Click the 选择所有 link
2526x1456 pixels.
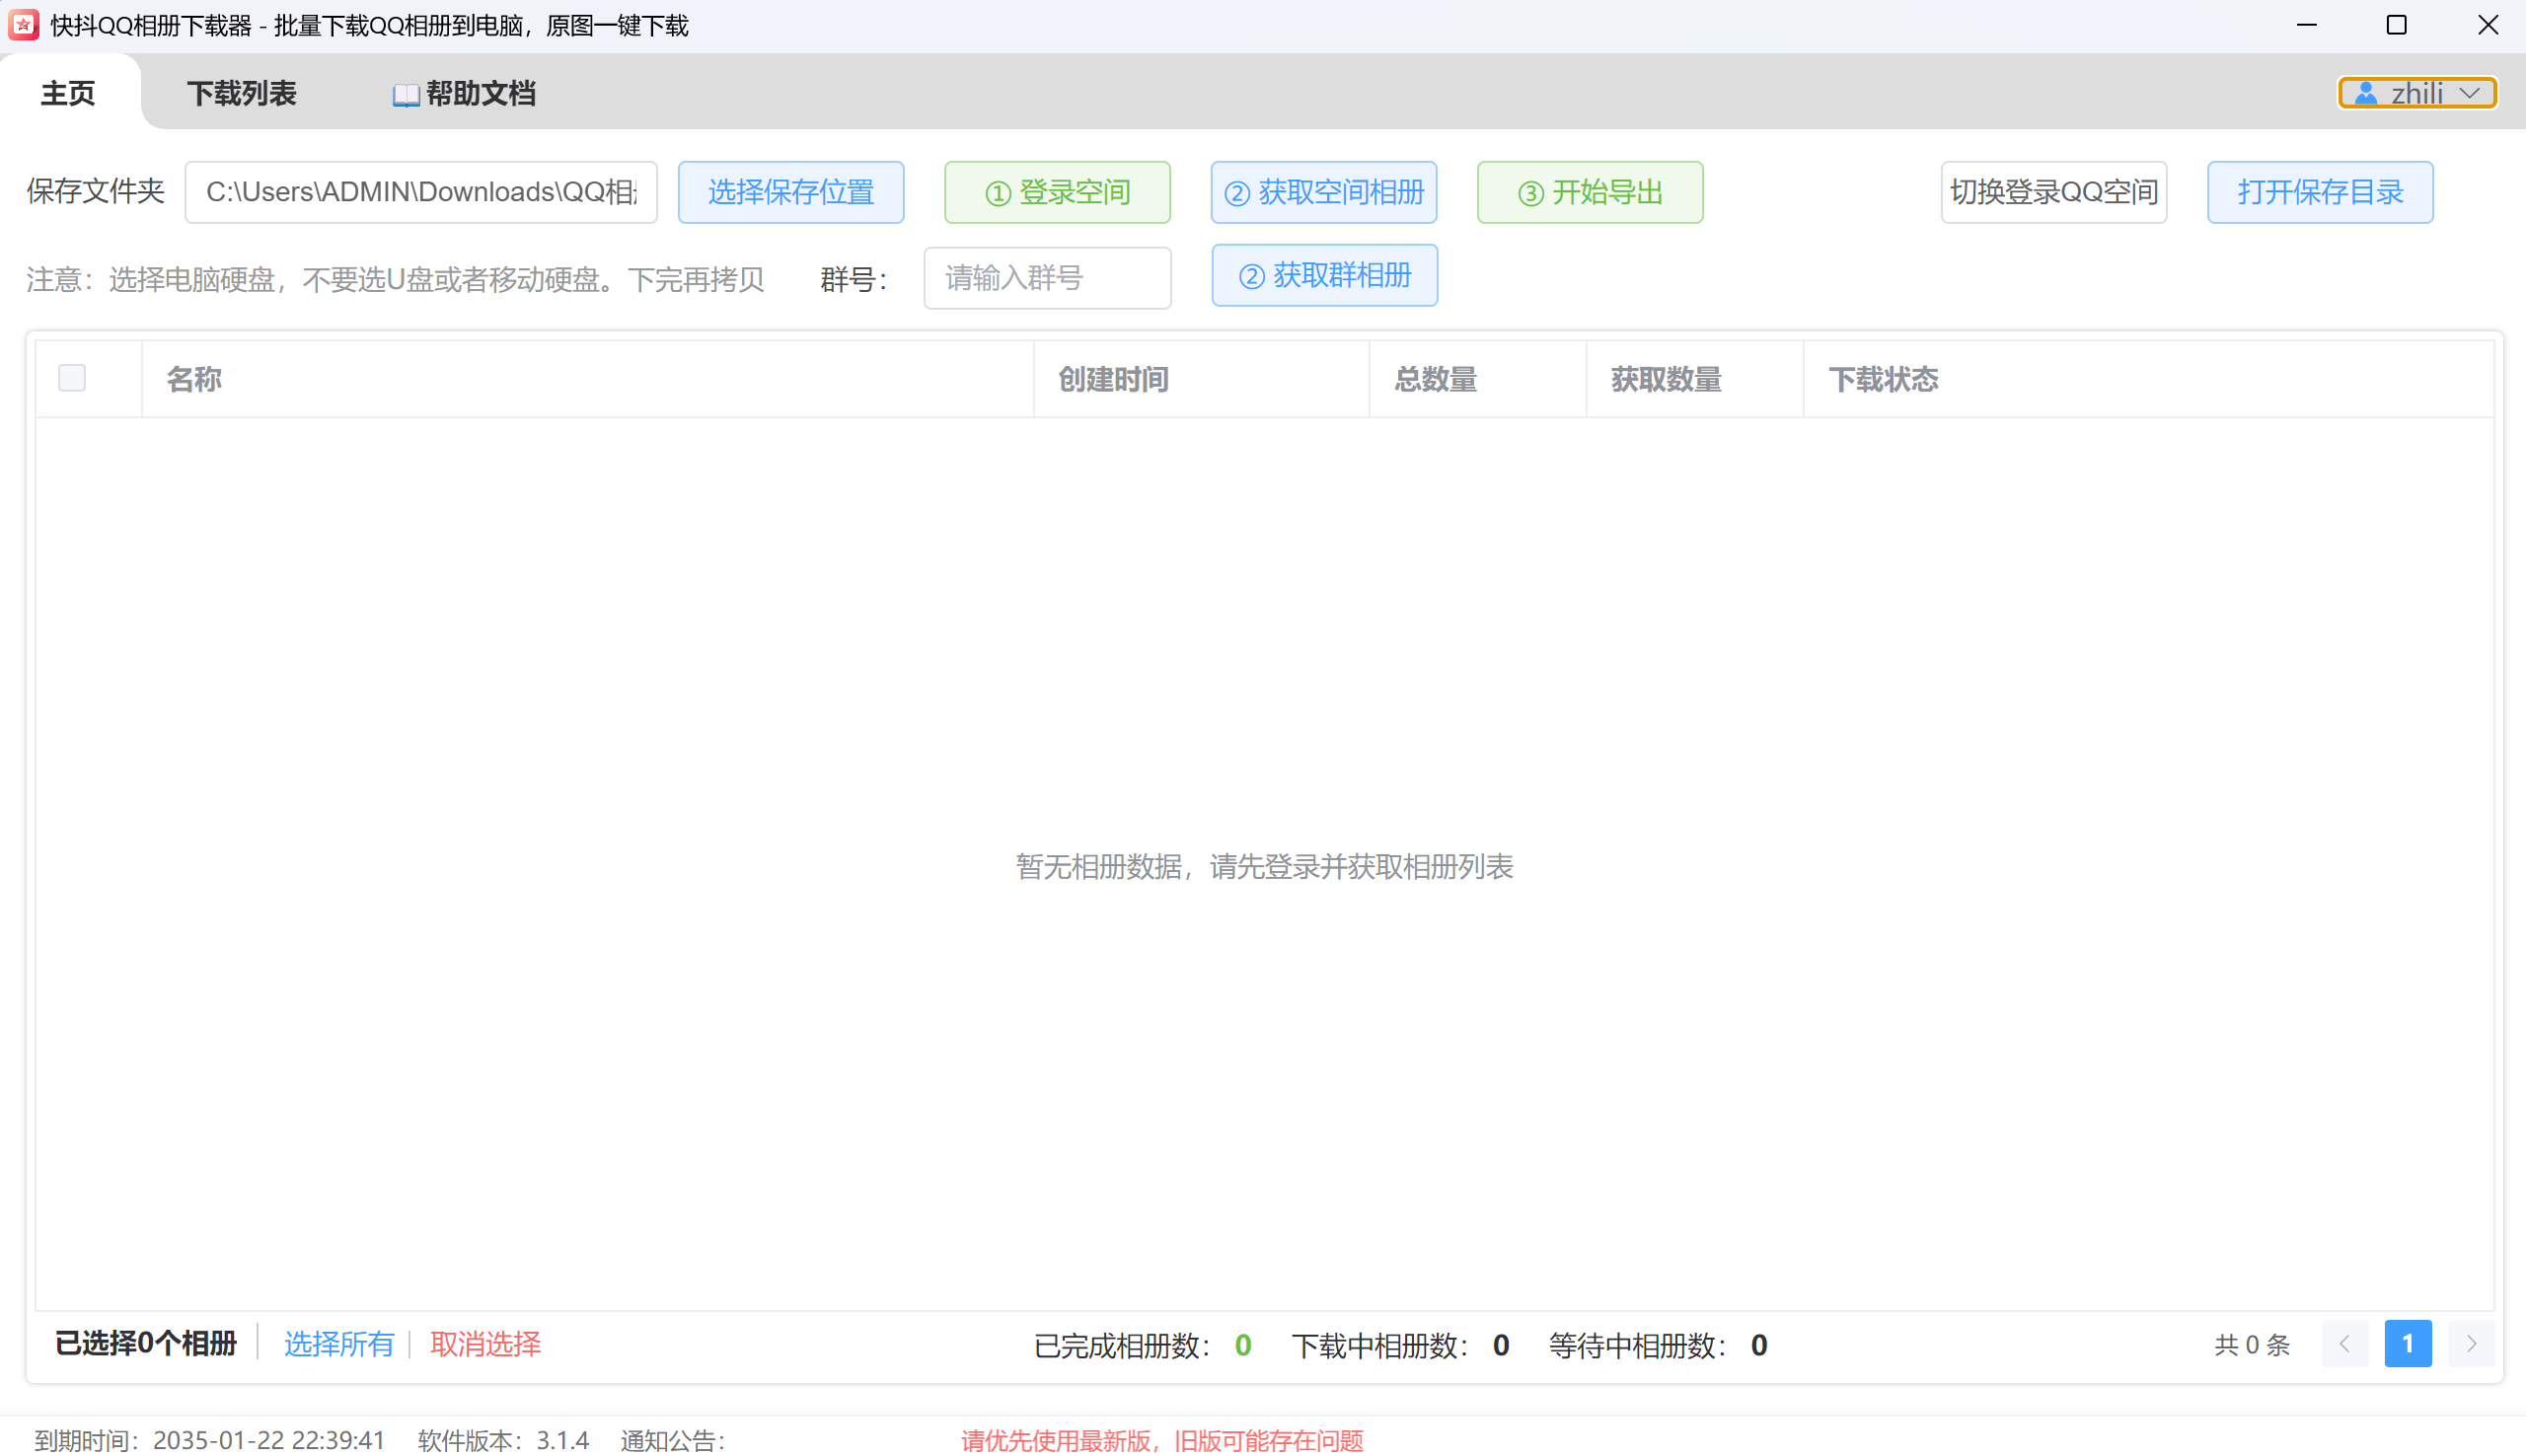click(x=339, y=1344)
